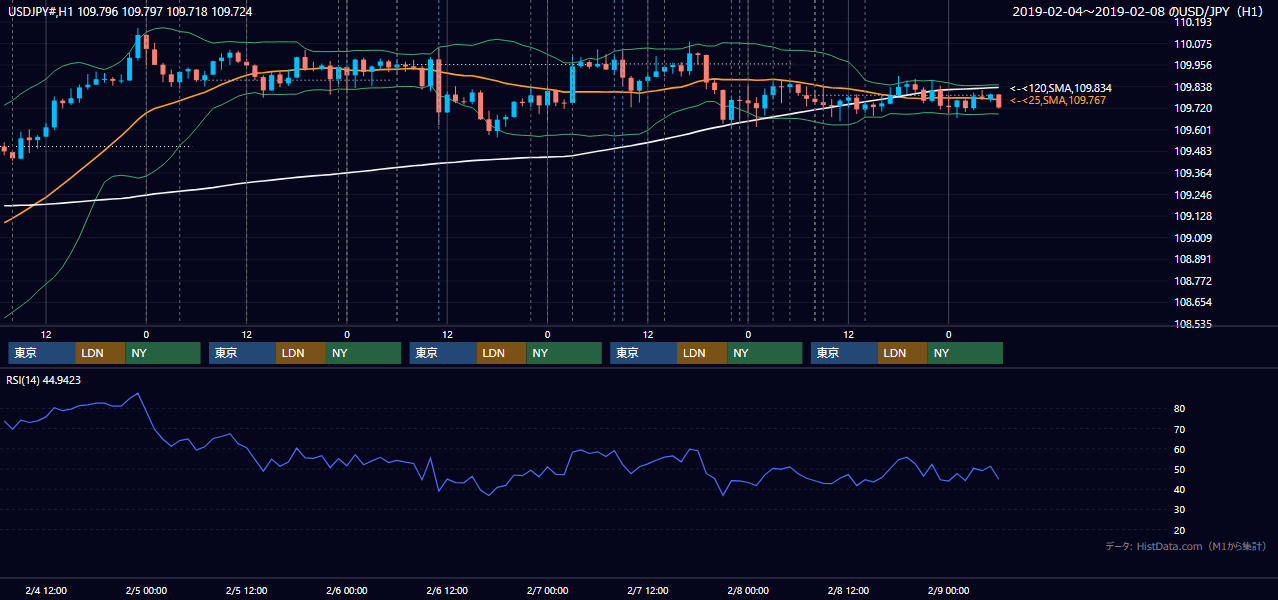Click RSI scale value 50
Viewport: 1278px width, 600px height.
[1180, 469]
